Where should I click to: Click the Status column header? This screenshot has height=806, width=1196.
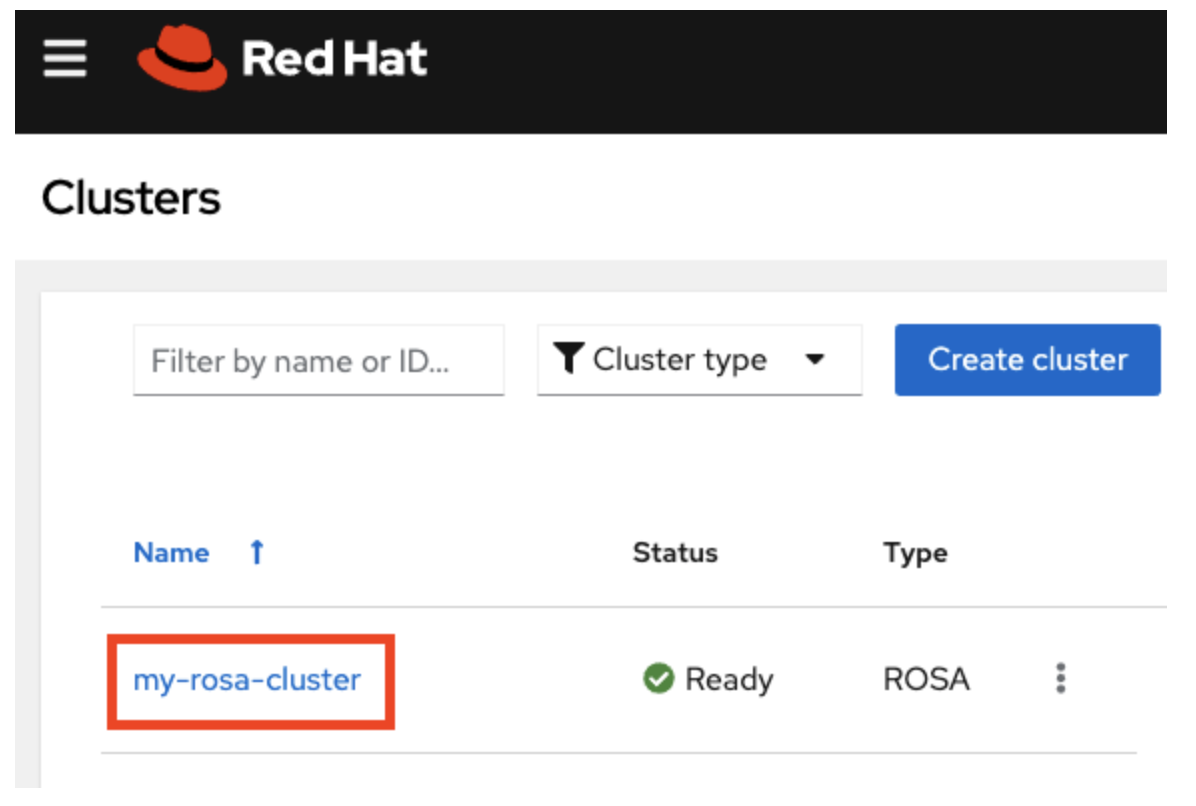tap(675, 553)
